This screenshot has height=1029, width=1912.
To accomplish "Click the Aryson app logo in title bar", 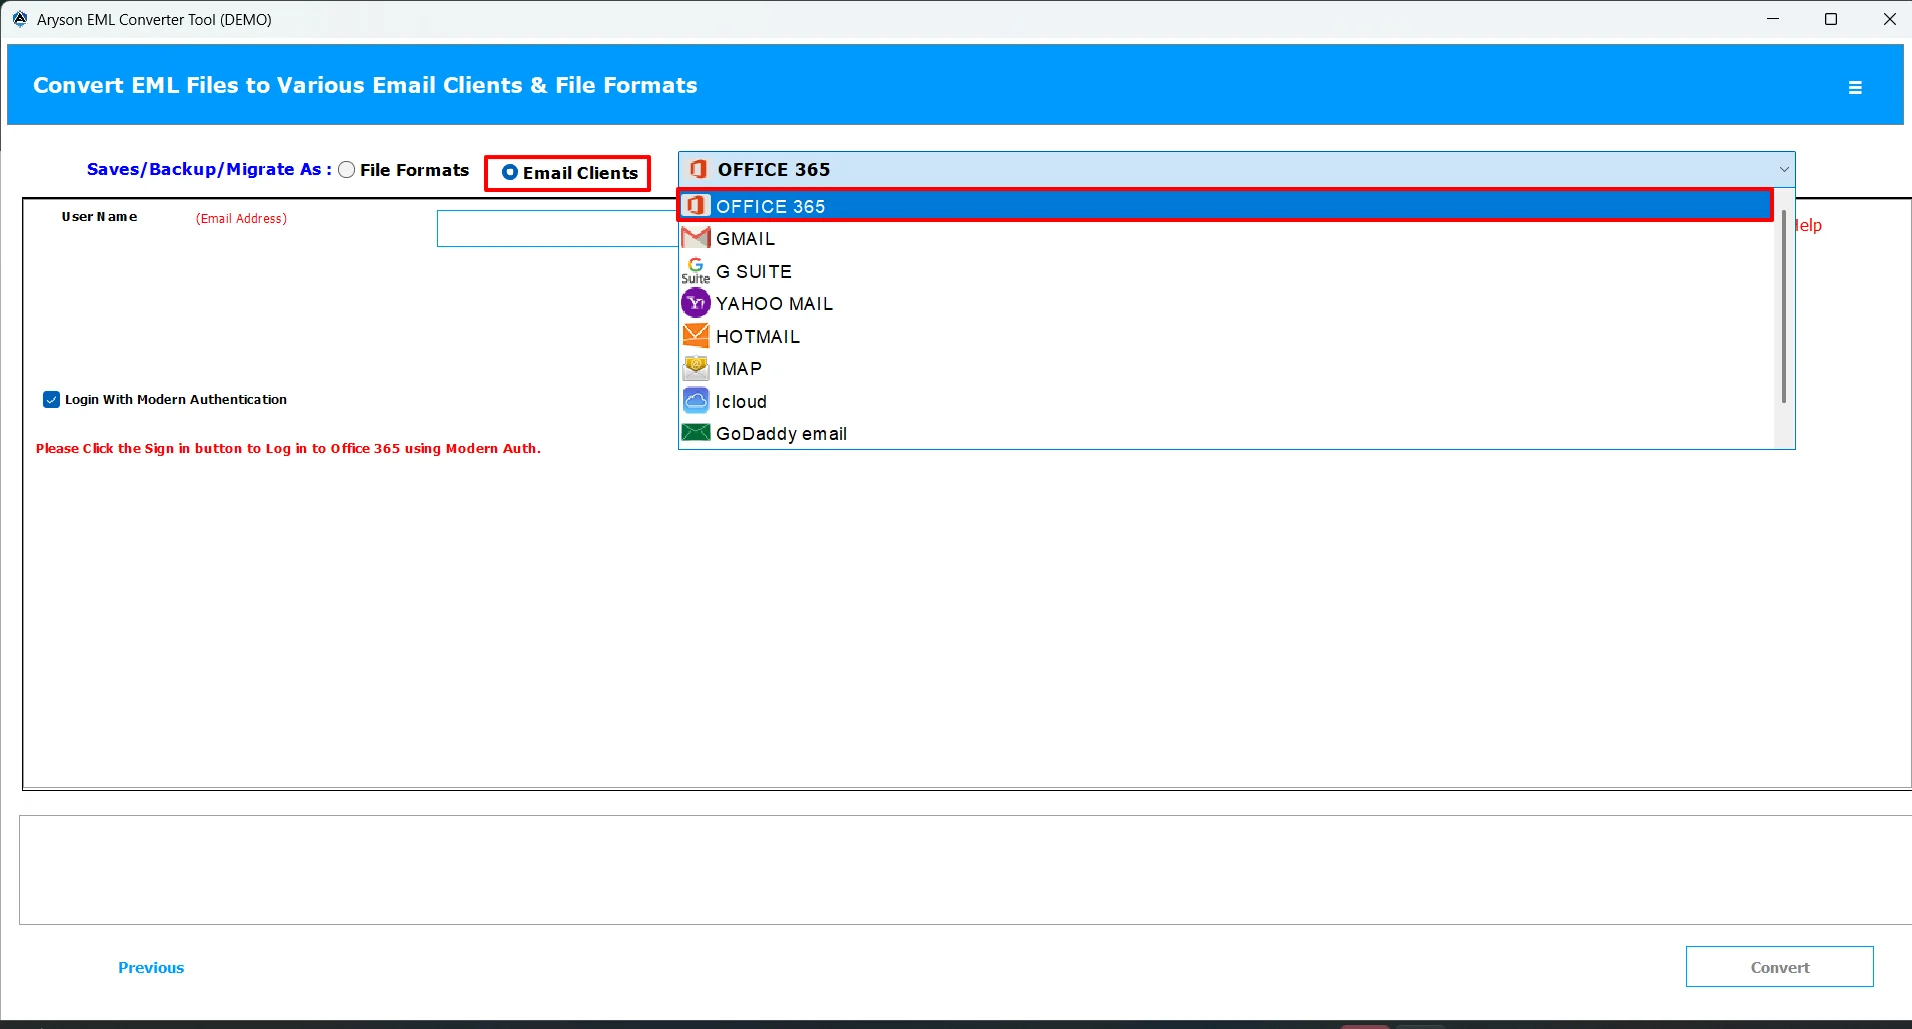I will tap(20, 19).
